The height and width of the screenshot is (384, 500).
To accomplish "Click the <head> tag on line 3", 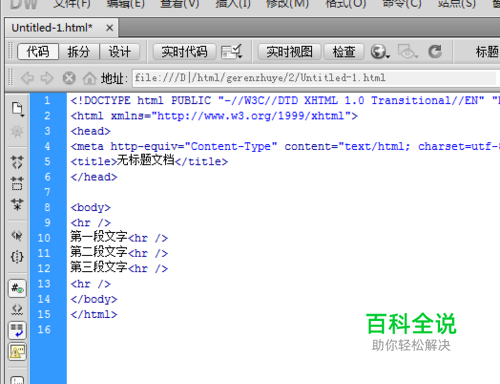I will [90, 131].
